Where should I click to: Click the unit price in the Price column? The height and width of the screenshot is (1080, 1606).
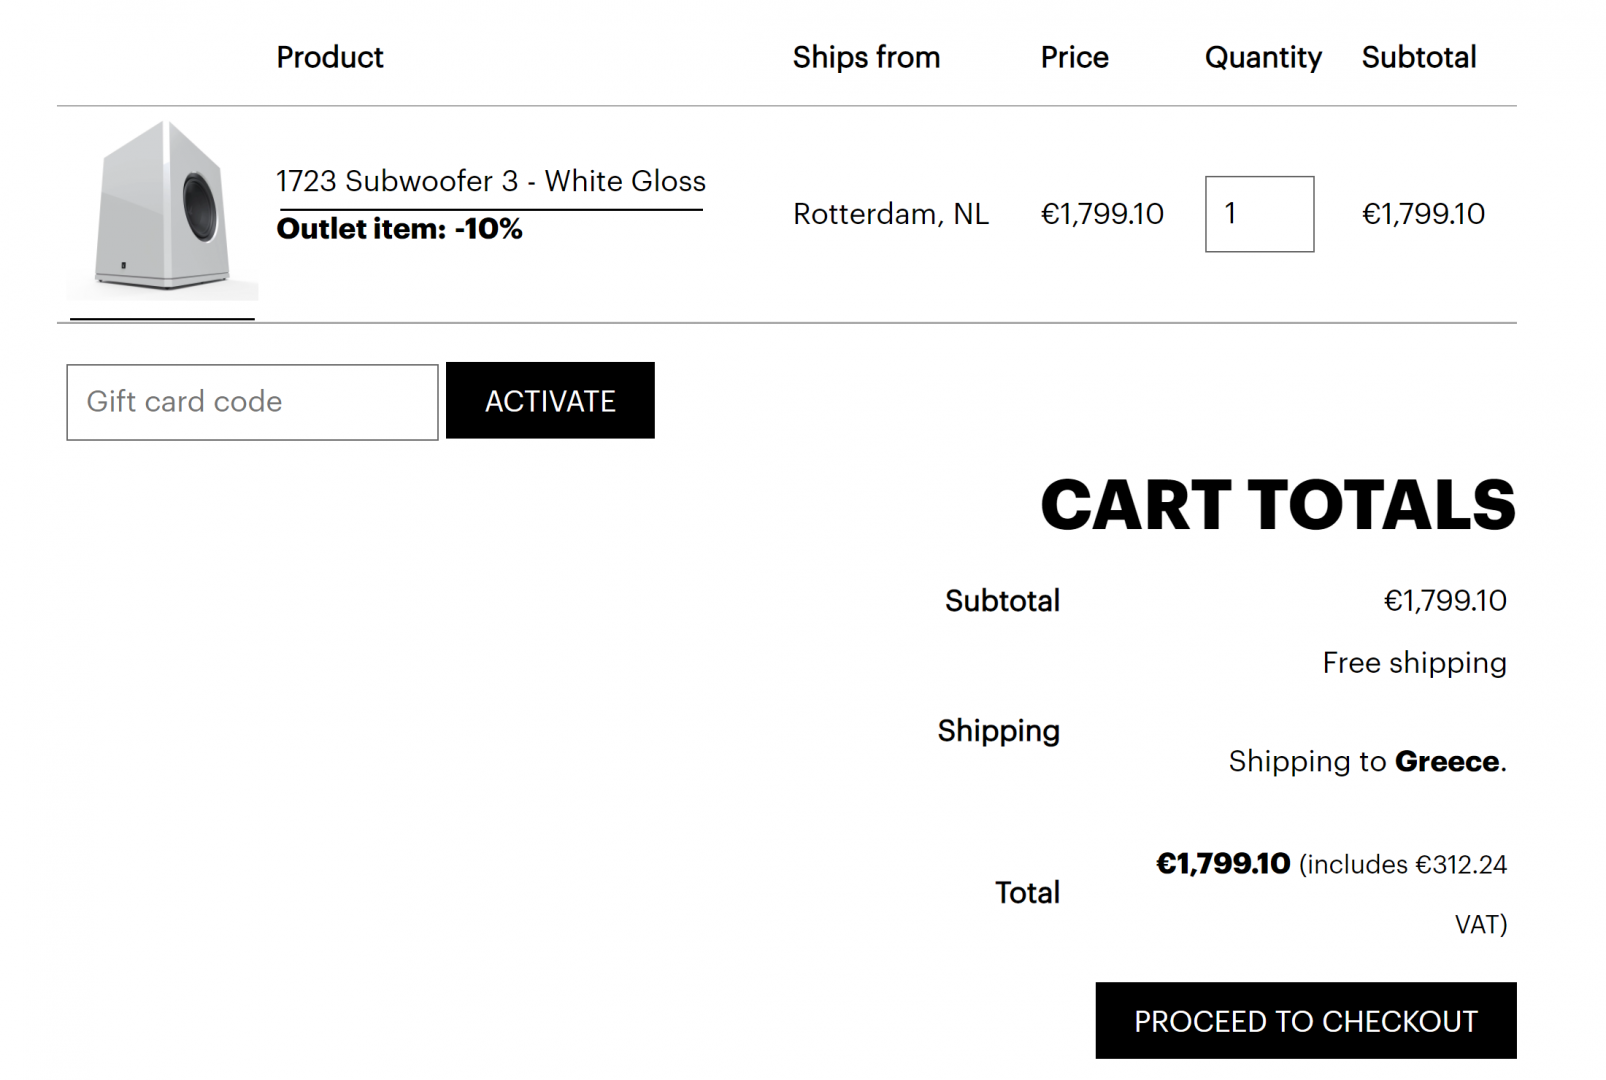pyautogui.click(x=1102, y=214)
